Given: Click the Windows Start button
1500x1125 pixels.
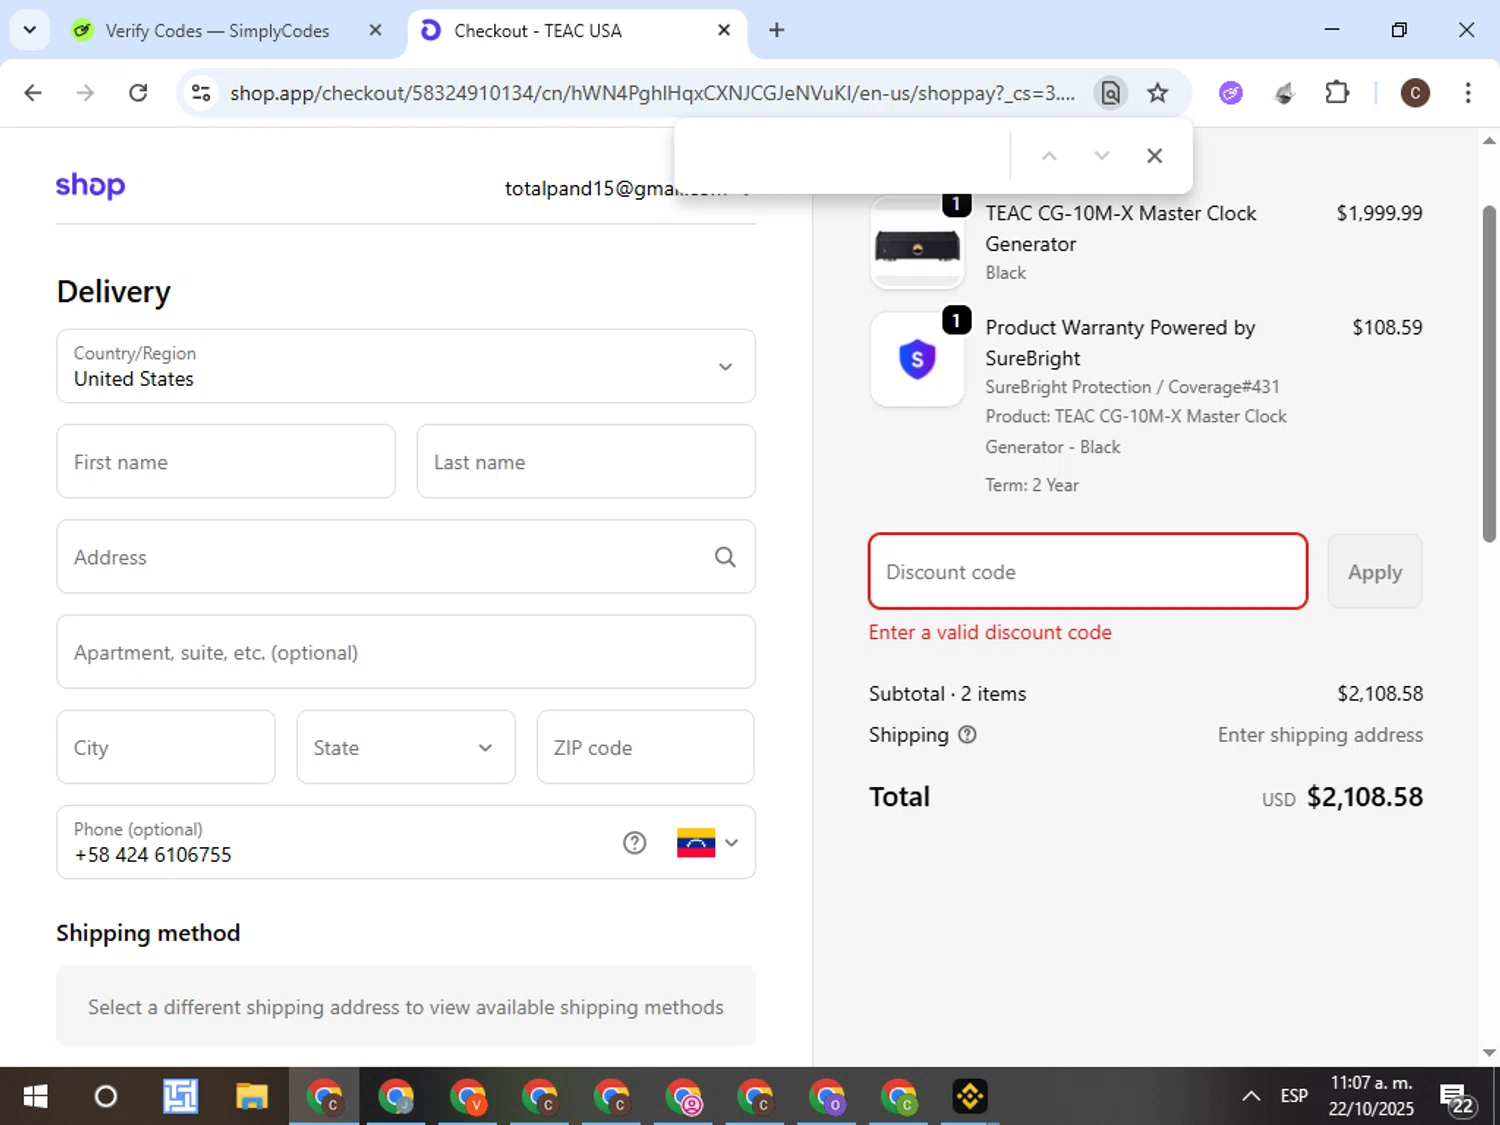Looking at the screenshot, I should coord(35,1097).
